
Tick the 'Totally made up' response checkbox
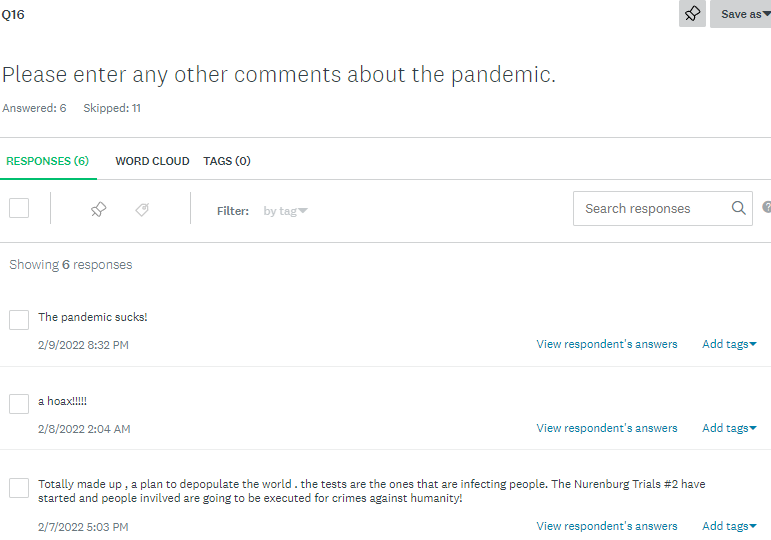coord(19,488)
